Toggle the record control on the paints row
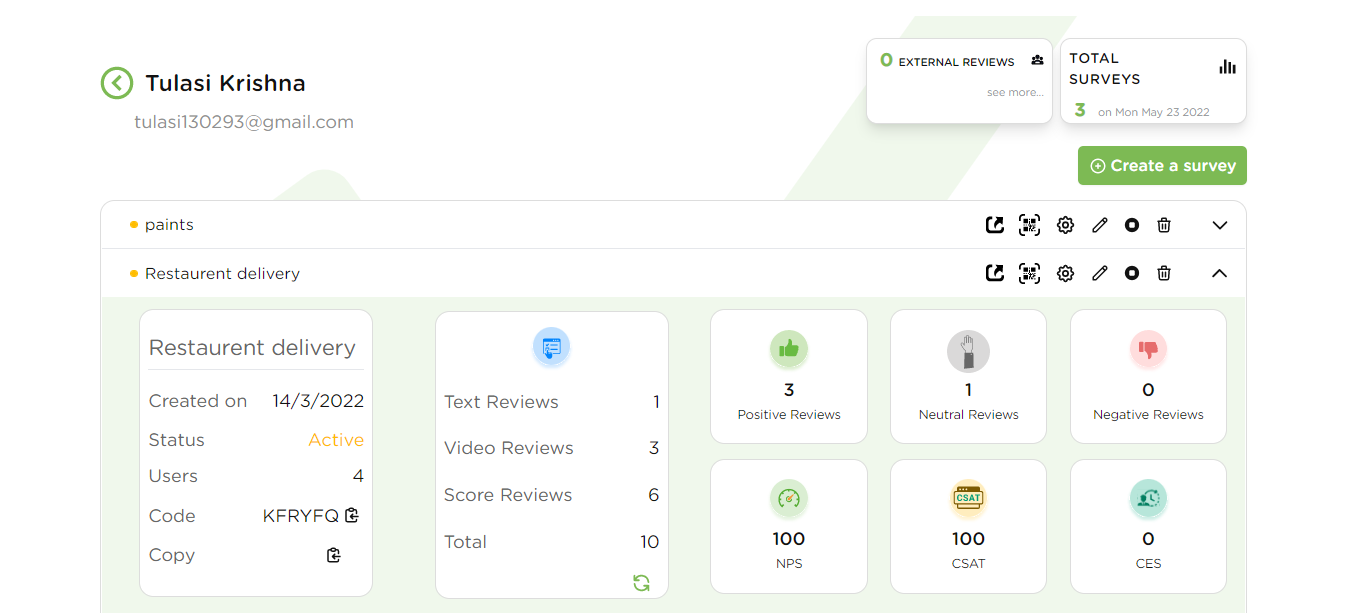 (x=1131, y=225)
